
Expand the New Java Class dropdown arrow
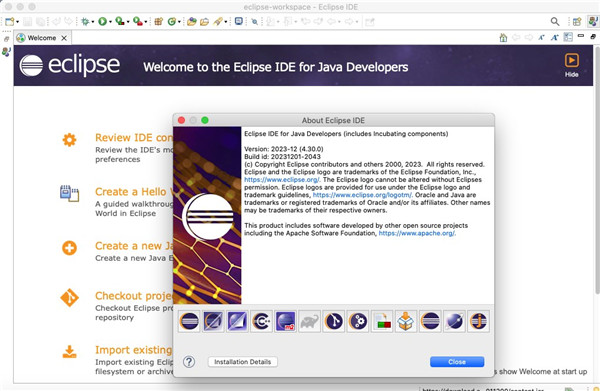(179, 22)
